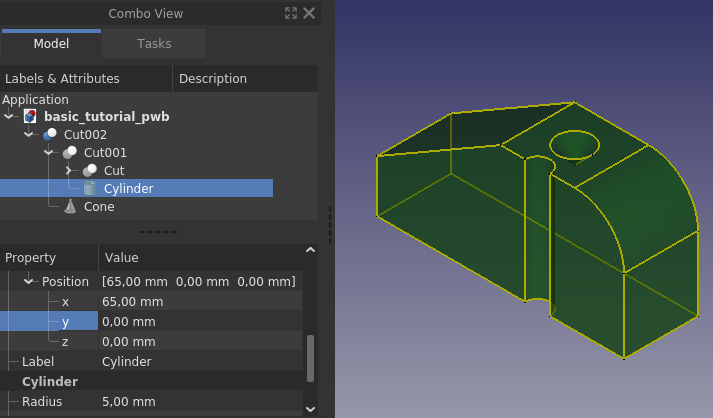
Task: Click the basic_tutorial_pwb document icon
Action: tap(30, 116)
